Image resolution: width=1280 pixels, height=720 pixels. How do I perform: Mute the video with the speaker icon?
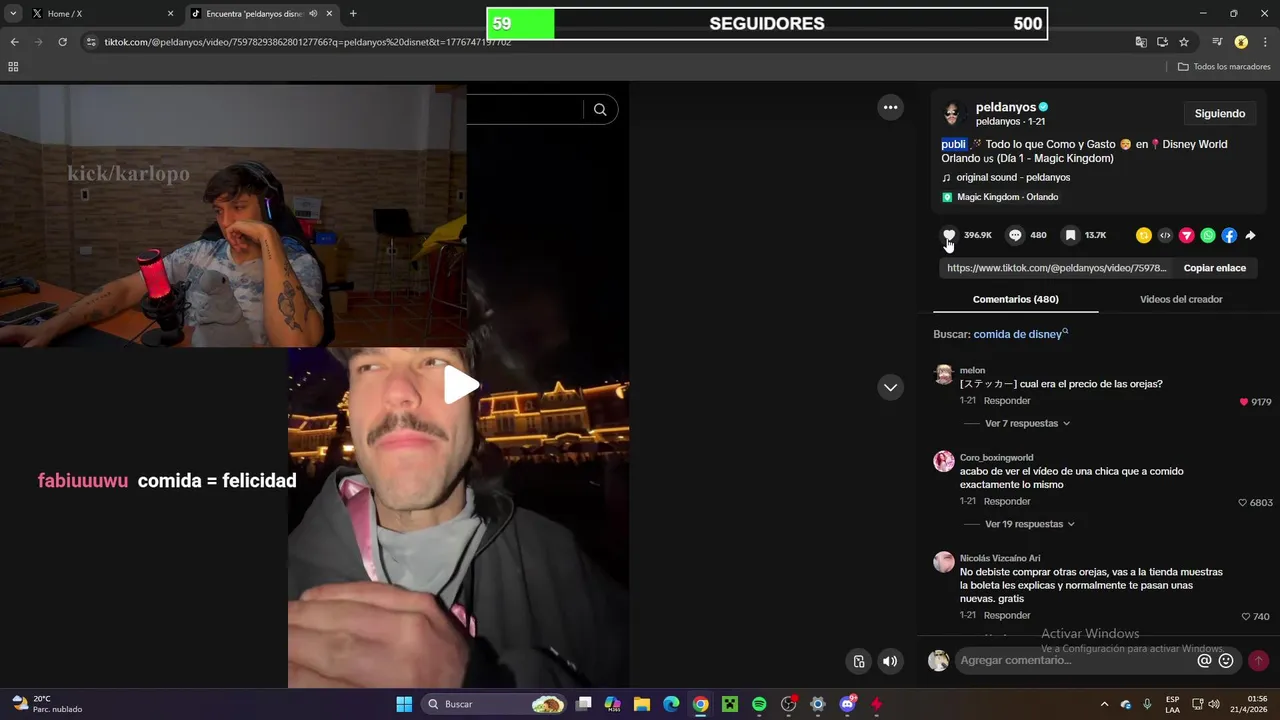tap(890, 661)
